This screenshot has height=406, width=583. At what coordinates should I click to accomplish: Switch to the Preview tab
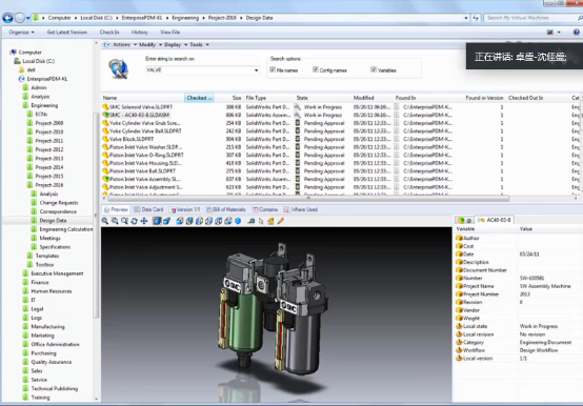click(x=116, y=210)
